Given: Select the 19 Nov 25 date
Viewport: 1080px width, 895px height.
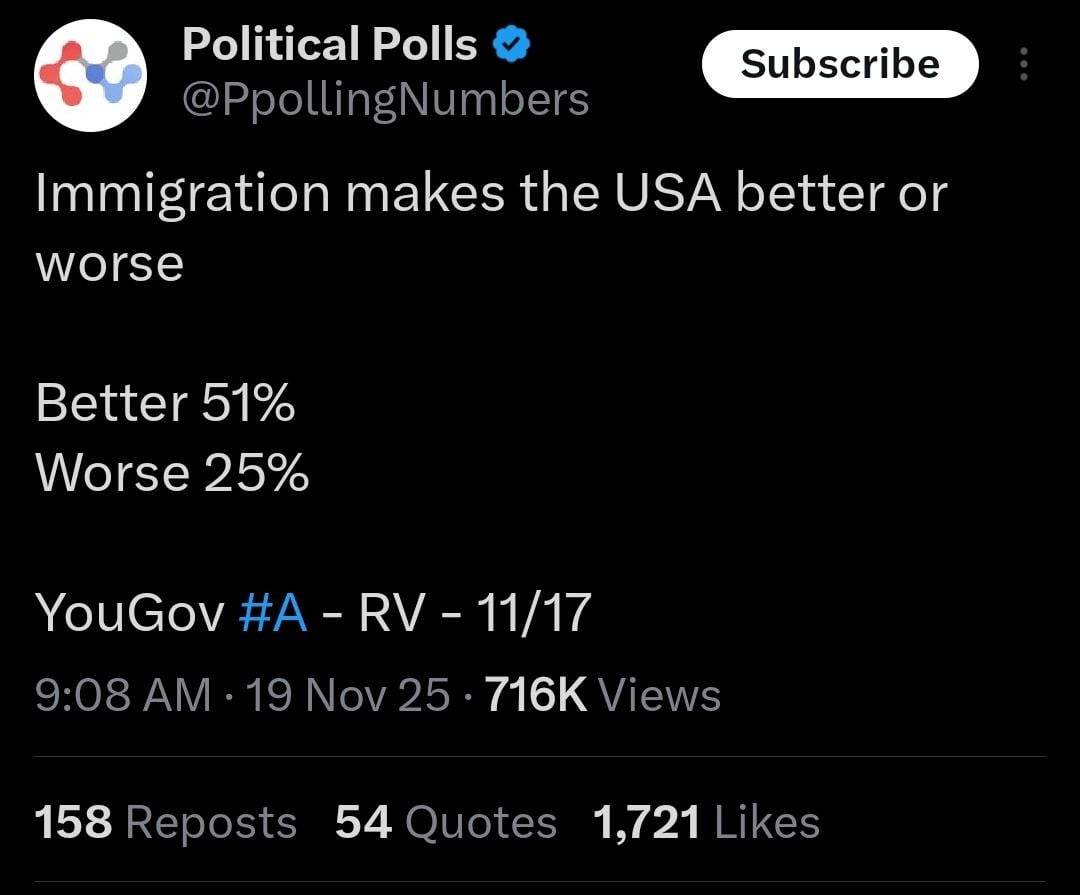Looking at the screenshot, I should point(347,695).
